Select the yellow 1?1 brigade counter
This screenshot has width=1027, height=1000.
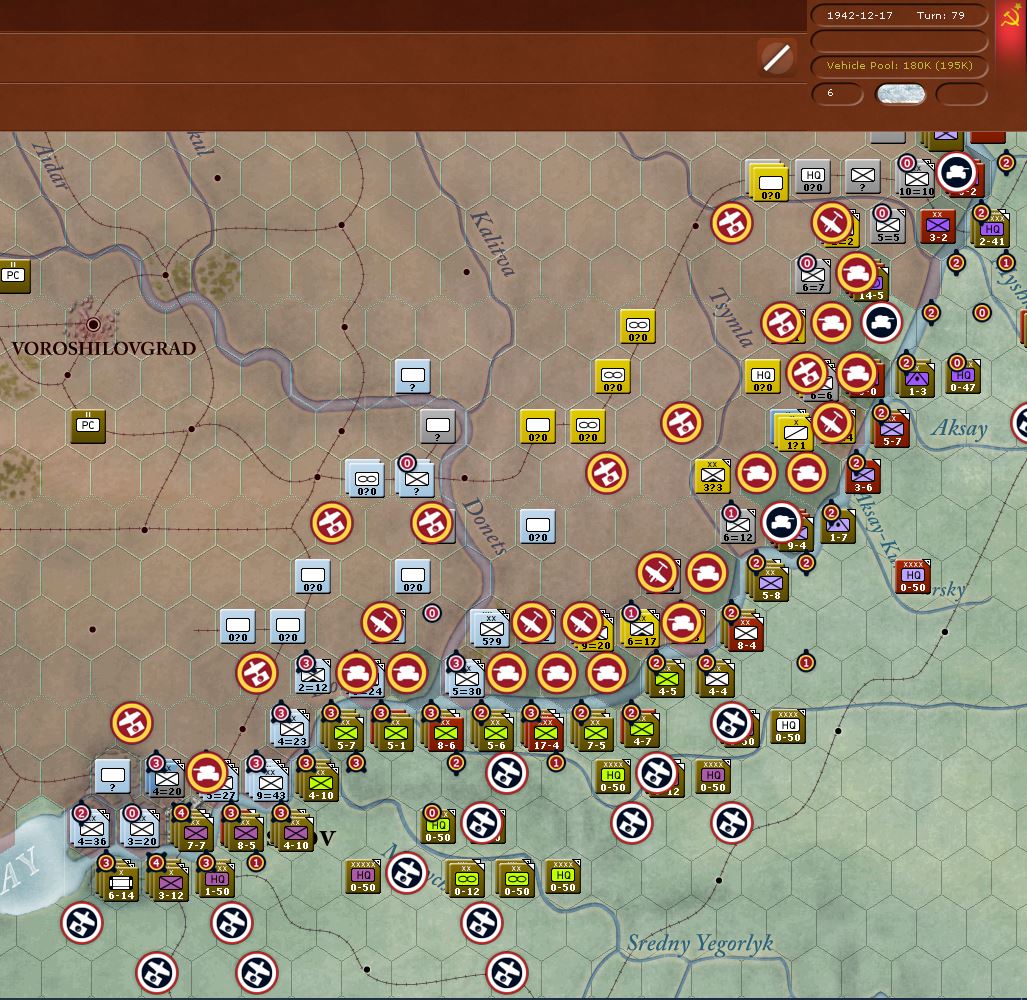point(795,434)
